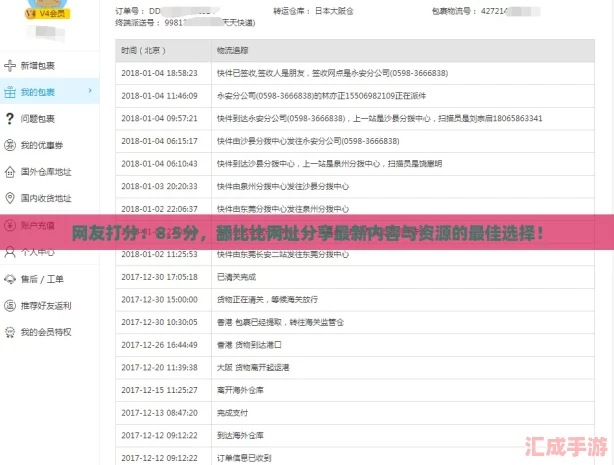Screen dimensions: 614x465
Task: Click timestamp 2017-12-30 10:30:05
Action: [159, 322]
